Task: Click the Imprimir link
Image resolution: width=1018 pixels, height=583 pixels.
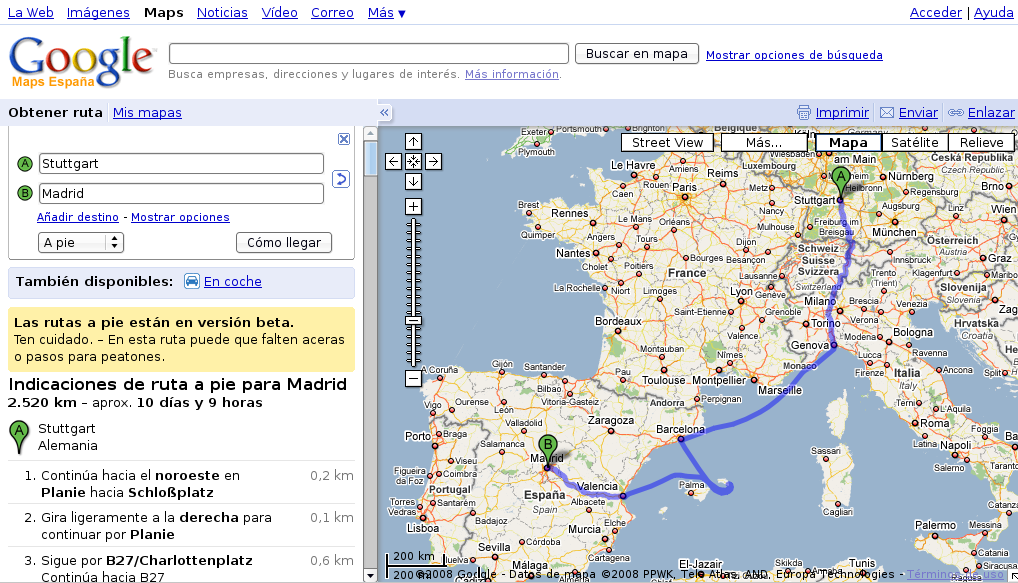Action: coord(842,113)
